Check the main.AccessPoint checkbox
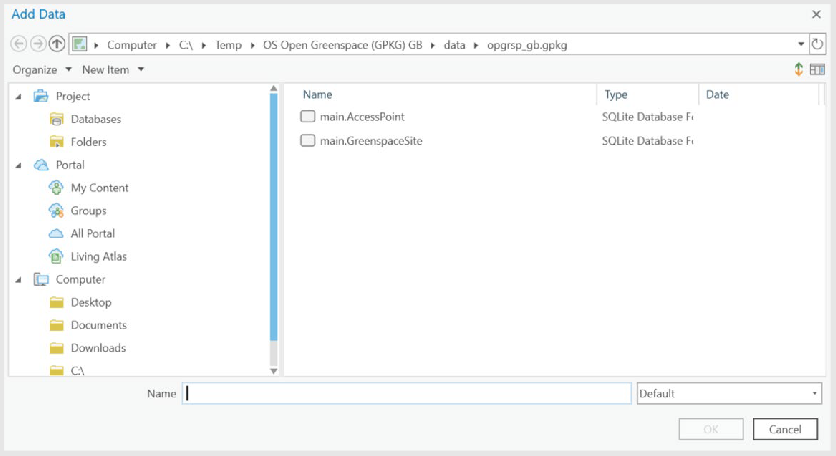 click(x=308, y=116)
